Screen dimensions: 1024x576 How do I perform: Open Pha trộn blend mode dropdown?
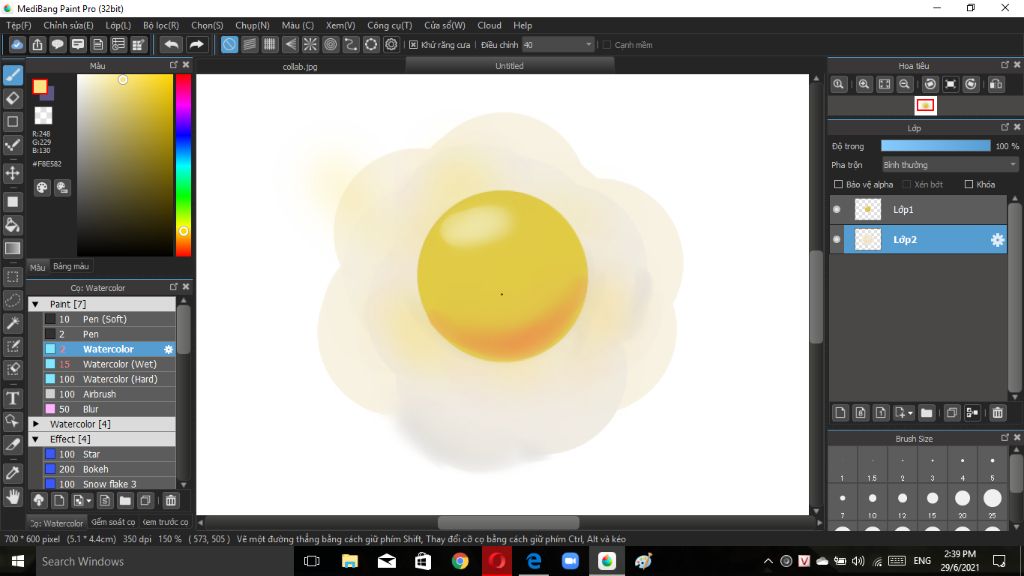tap(950, 165)
